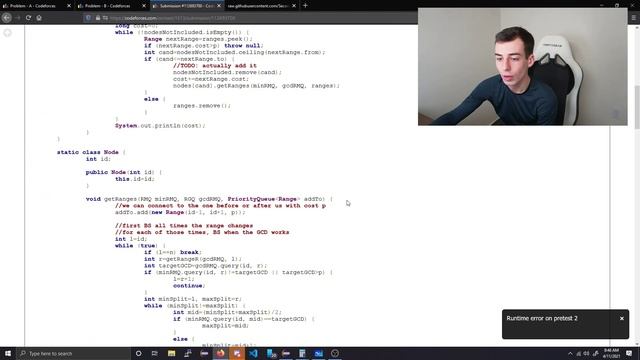This screenshot has height=360, width=640.
Task: Click the site security padlock icon
Action: pyautogui.click(x=98, y=18)
